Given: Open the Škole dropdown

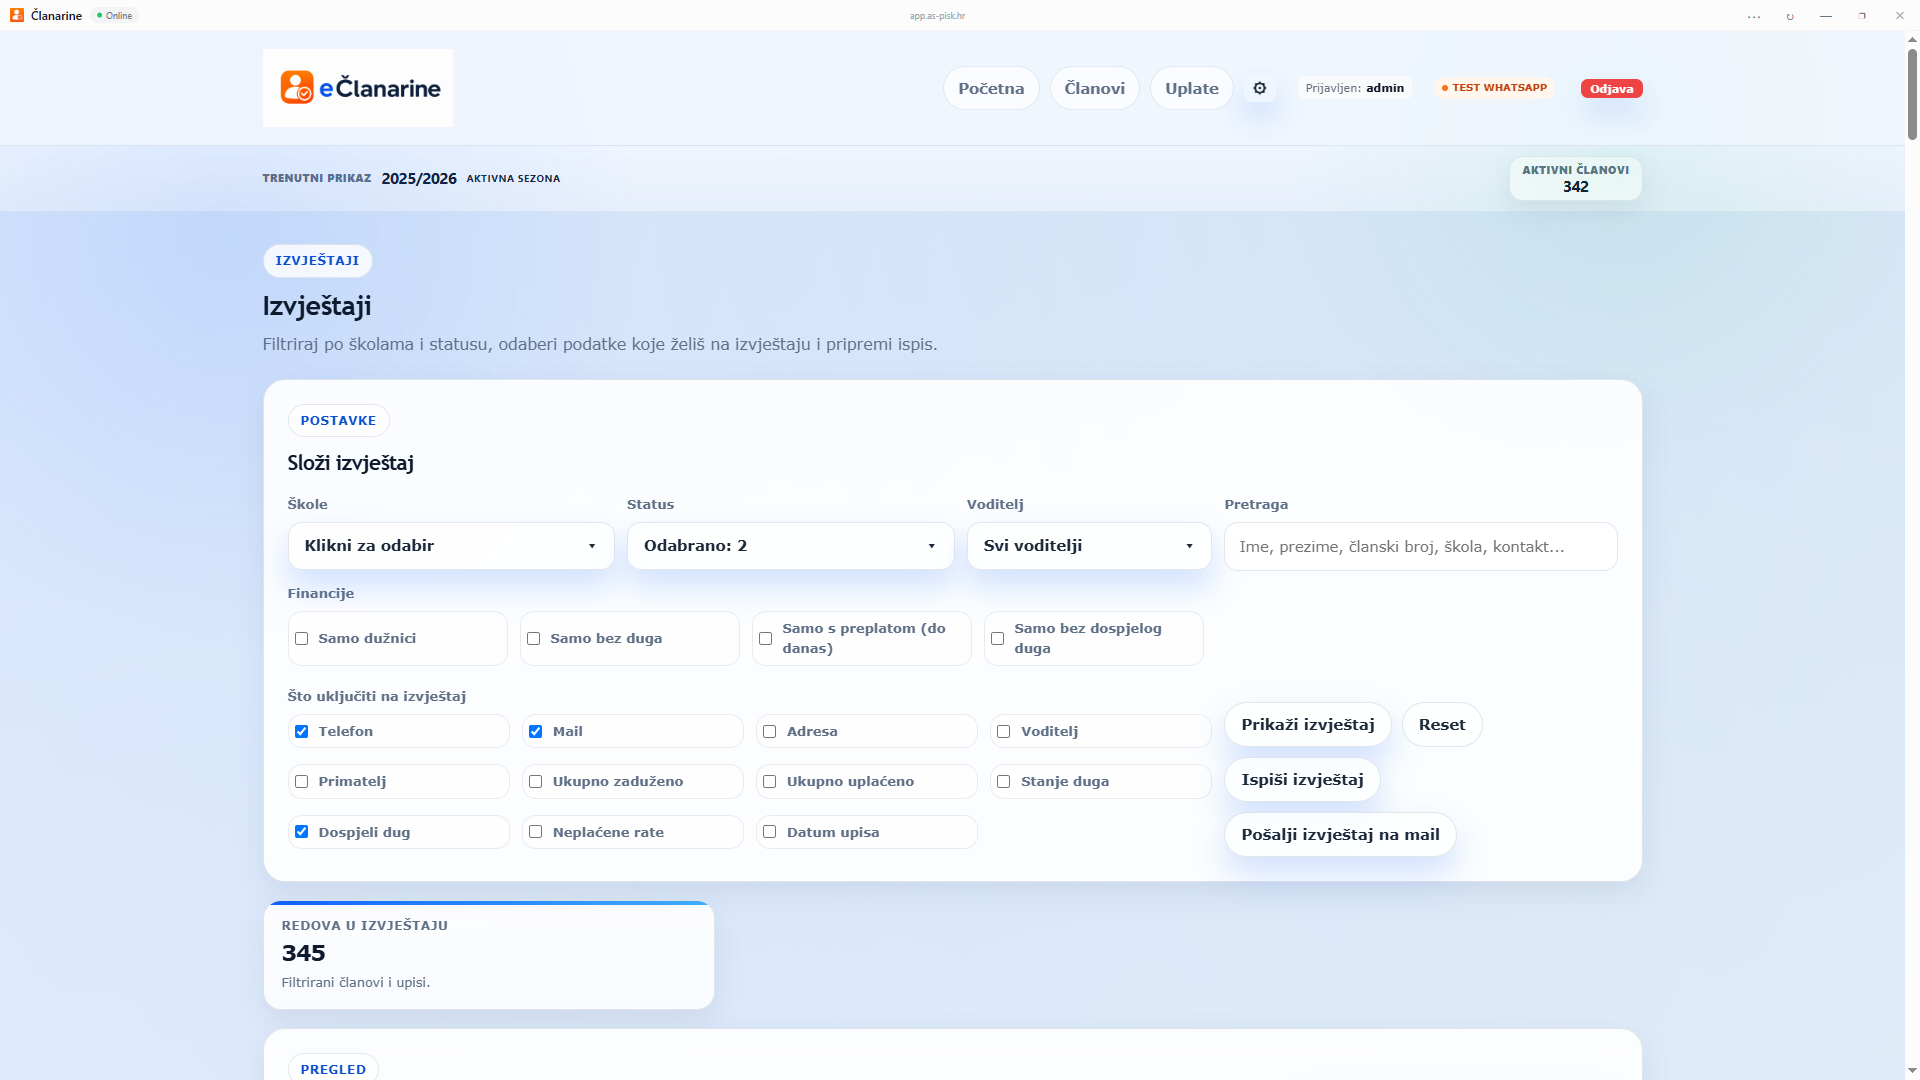Looking at the screenshot, I should [451, 546].
